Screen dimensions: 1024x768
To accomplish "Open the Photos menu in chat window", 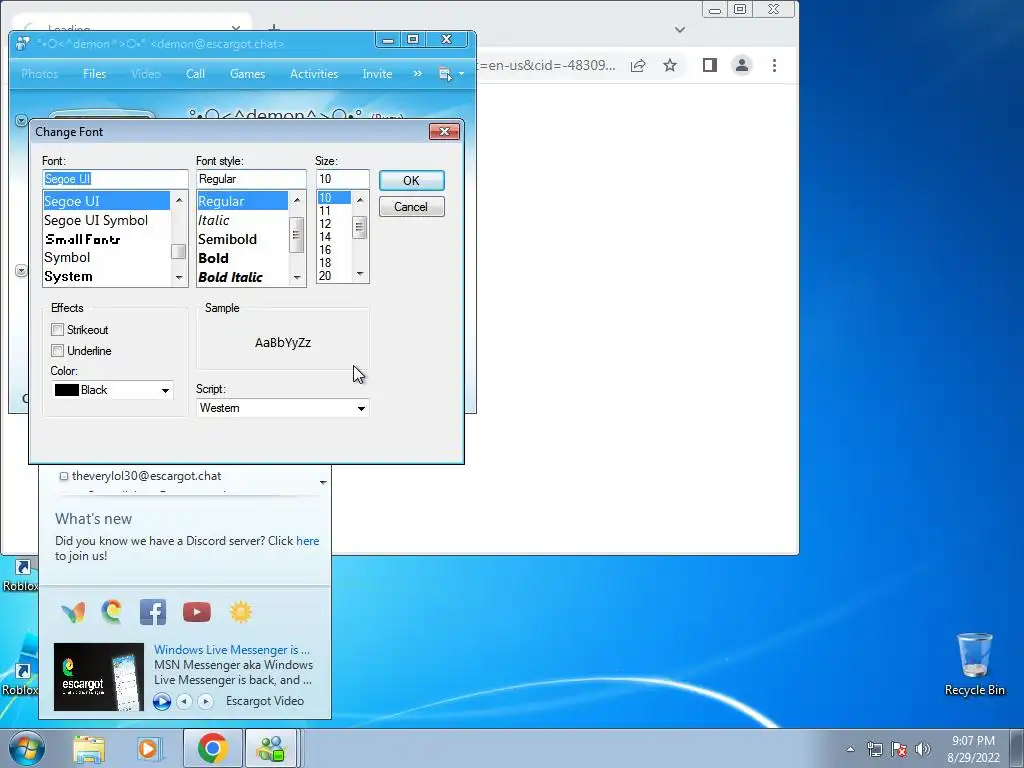I will (40, 74).
